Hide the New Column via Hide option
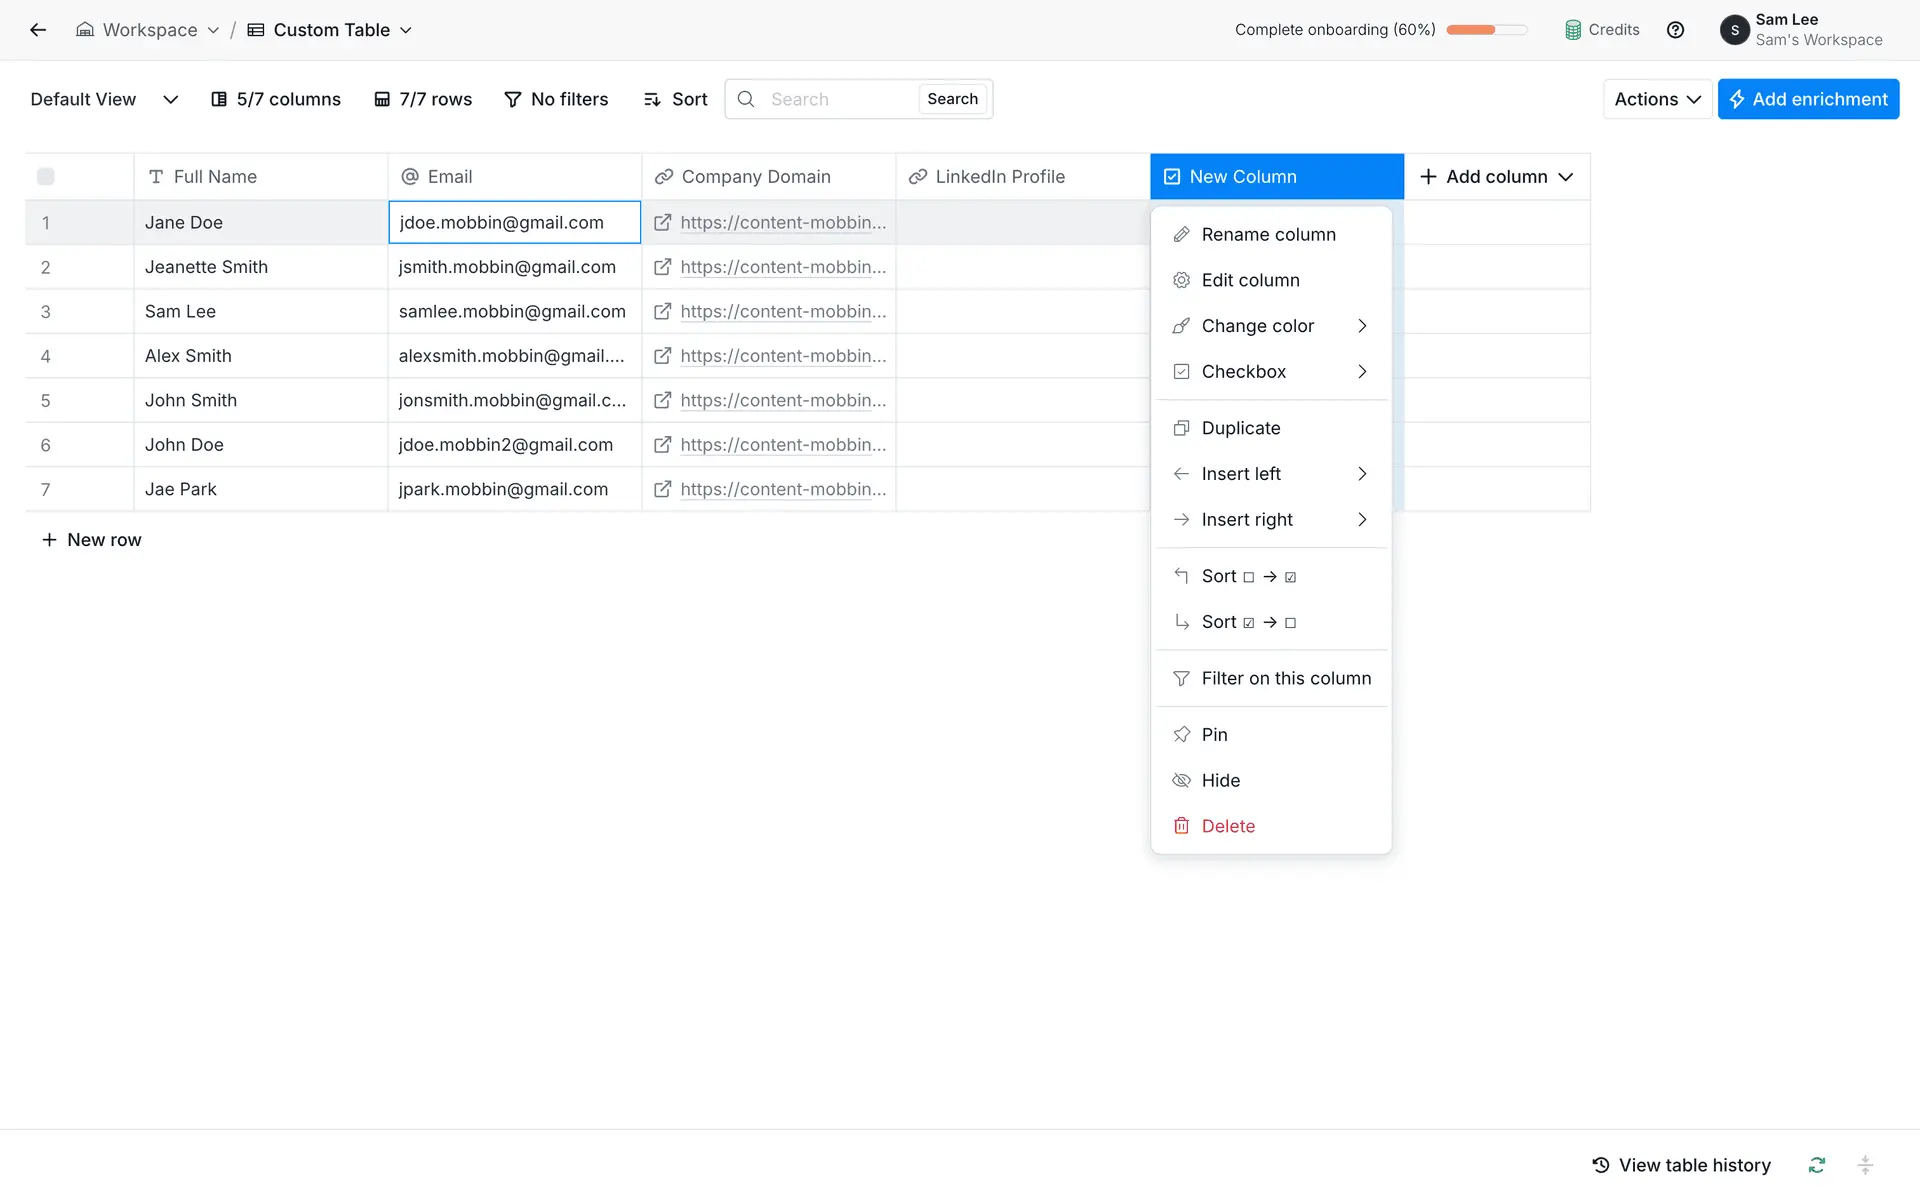1920x1200 pixels. (x=1220, y=780)
